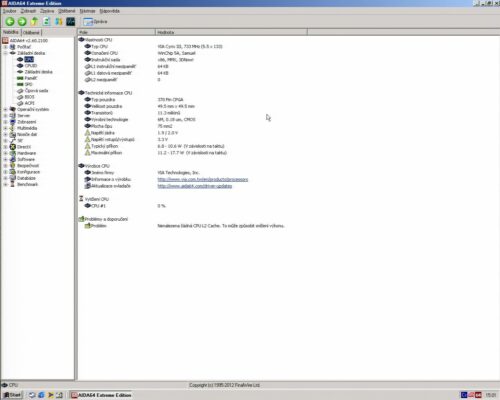Select the CPU #1 utilization row
Image resolution: width=500 pixels, height=400 pixels.
coord(125,206)
